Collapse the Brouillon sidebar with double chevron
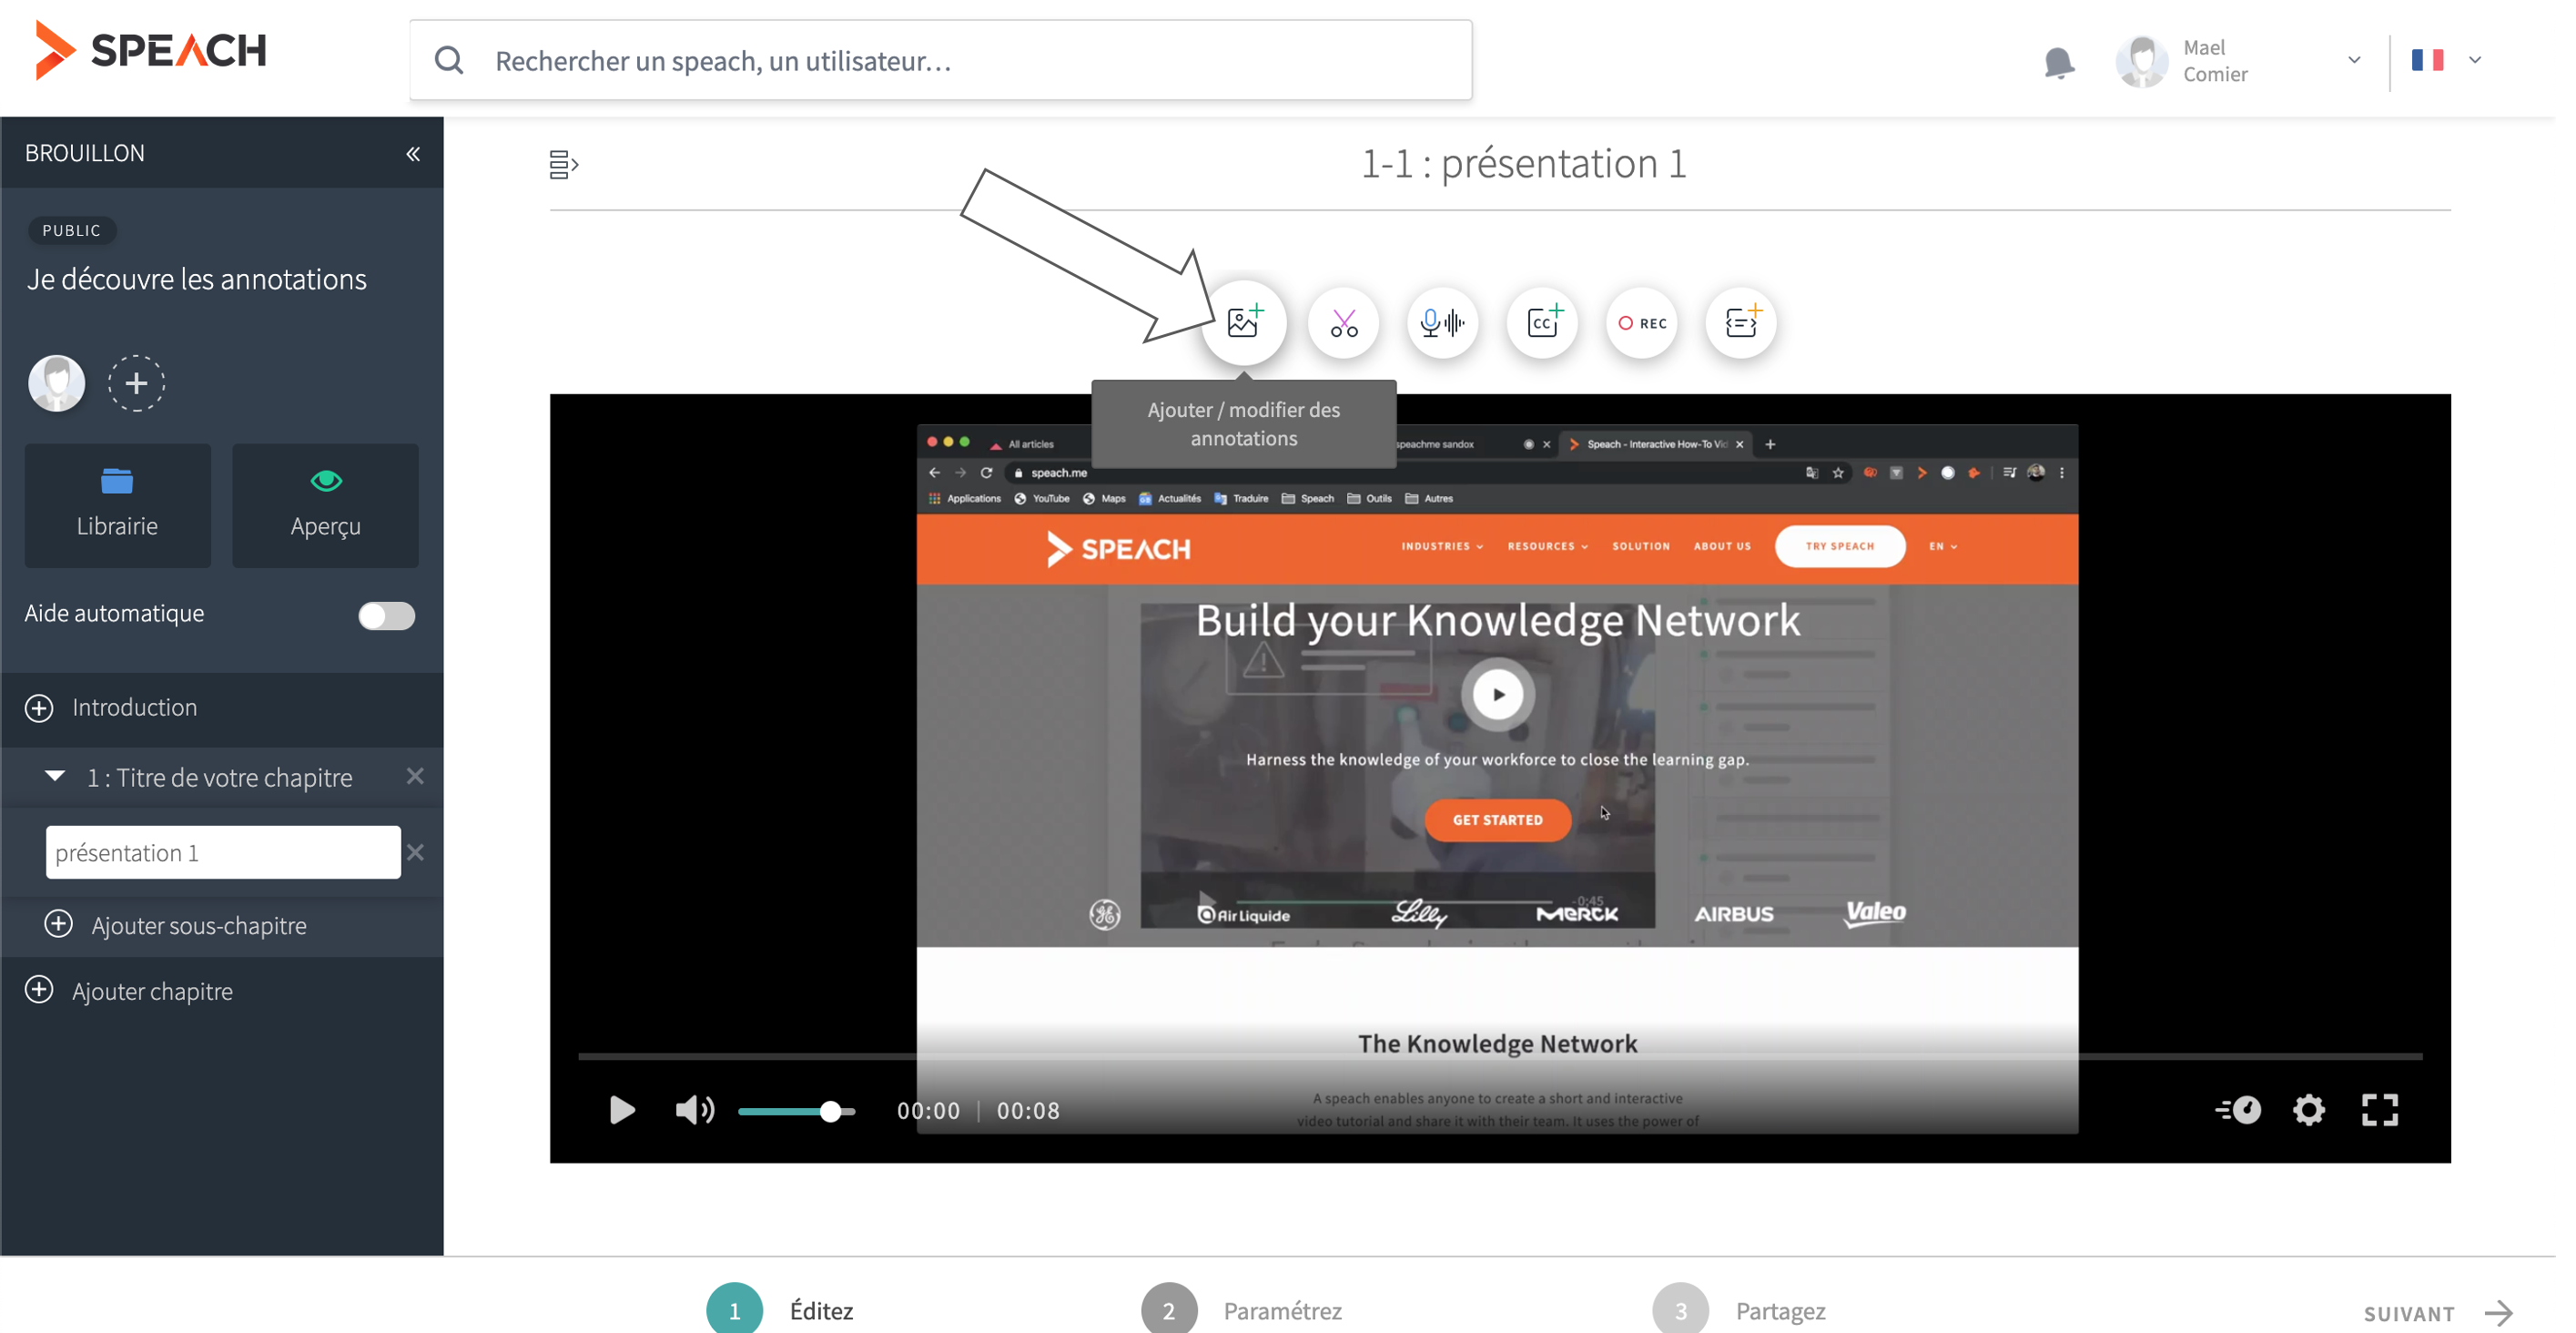 tap(413, 154)
